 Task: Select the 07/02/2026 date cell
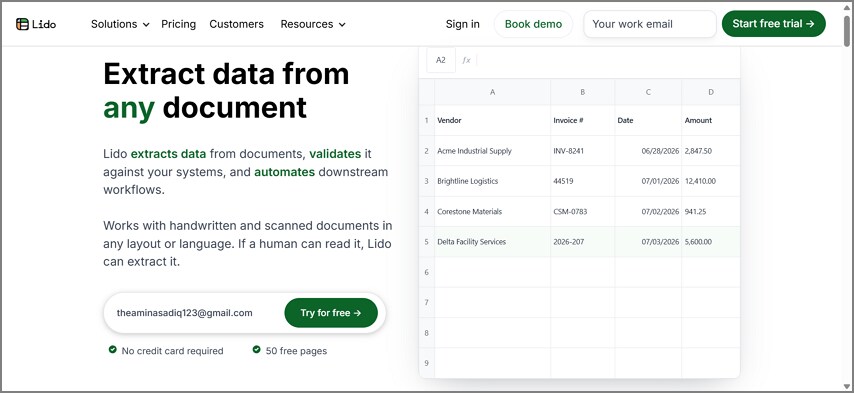(648, 212)
